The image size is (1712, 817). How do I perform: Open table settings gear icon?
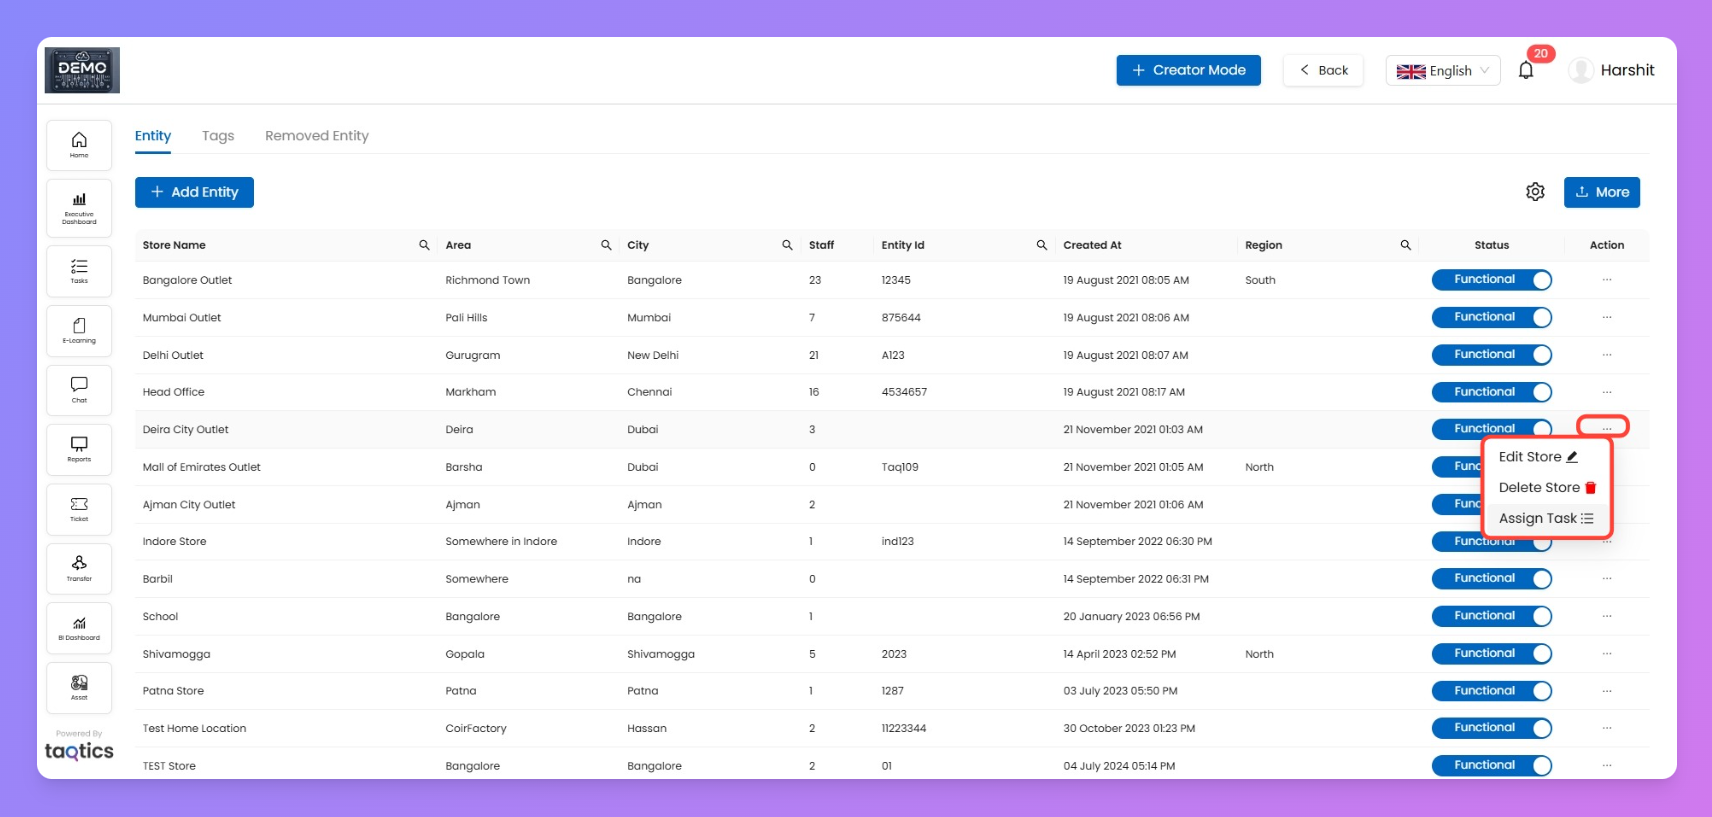pyautogui.click(x=1535, y=192)
